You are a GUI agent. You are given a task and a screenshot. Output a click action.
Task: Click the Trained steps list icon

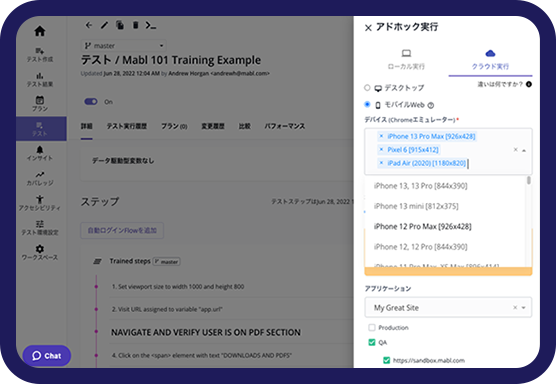tap(97, 261)
